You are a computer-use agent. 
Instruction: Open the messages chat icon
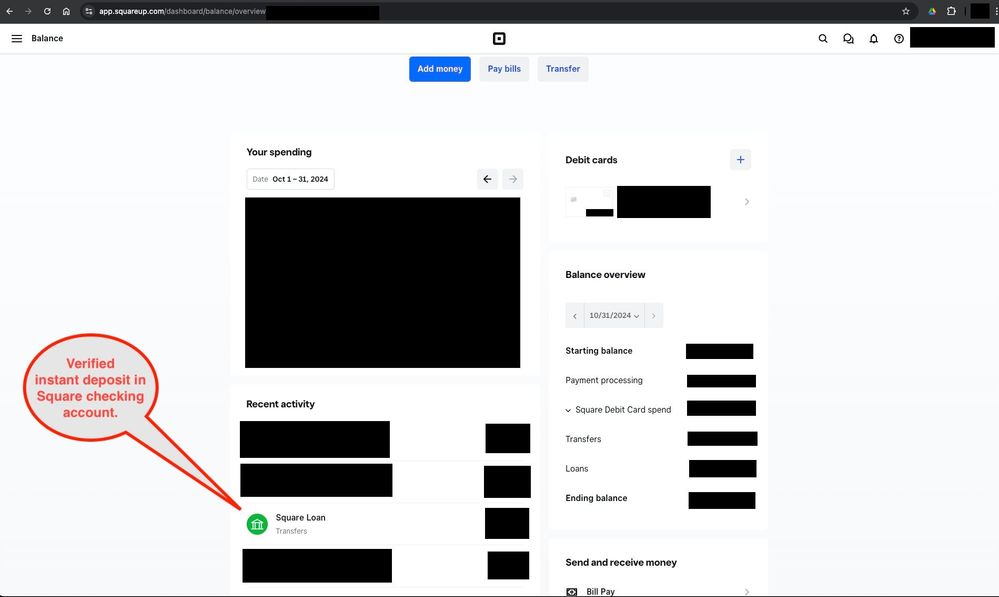(848, 39)
